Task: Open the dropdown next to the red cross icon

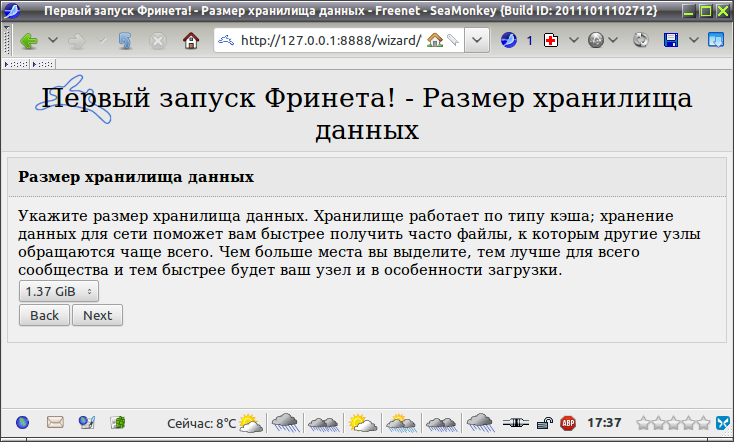Action: pos(574,40)
